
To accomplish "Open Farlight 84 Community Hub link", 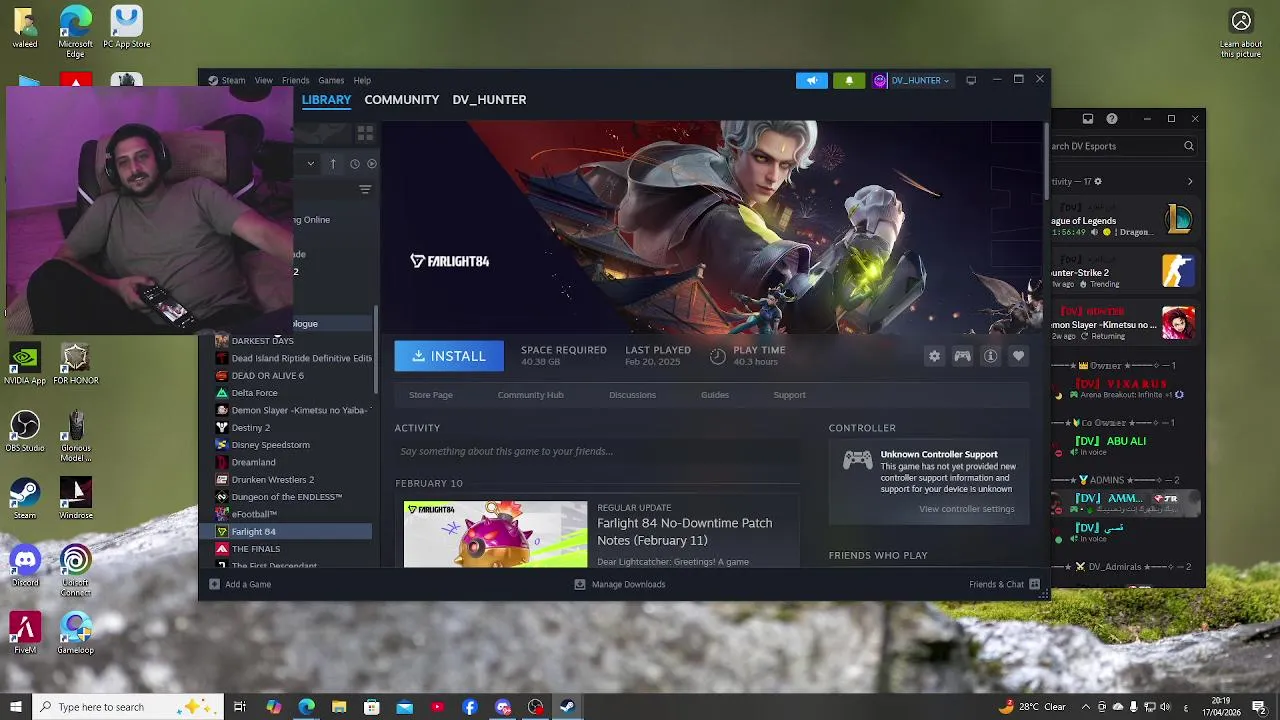I will click(x=531, y=395).
